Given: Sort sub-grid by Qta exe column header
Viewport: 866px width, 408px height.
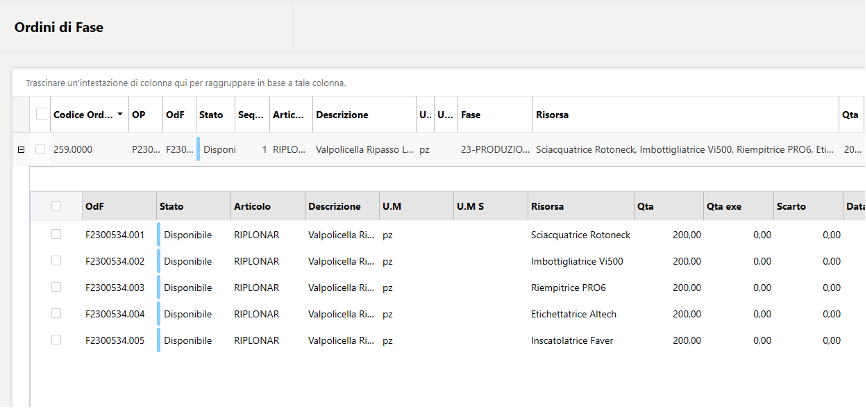Looking at the screenshot, I should [724, 206].
